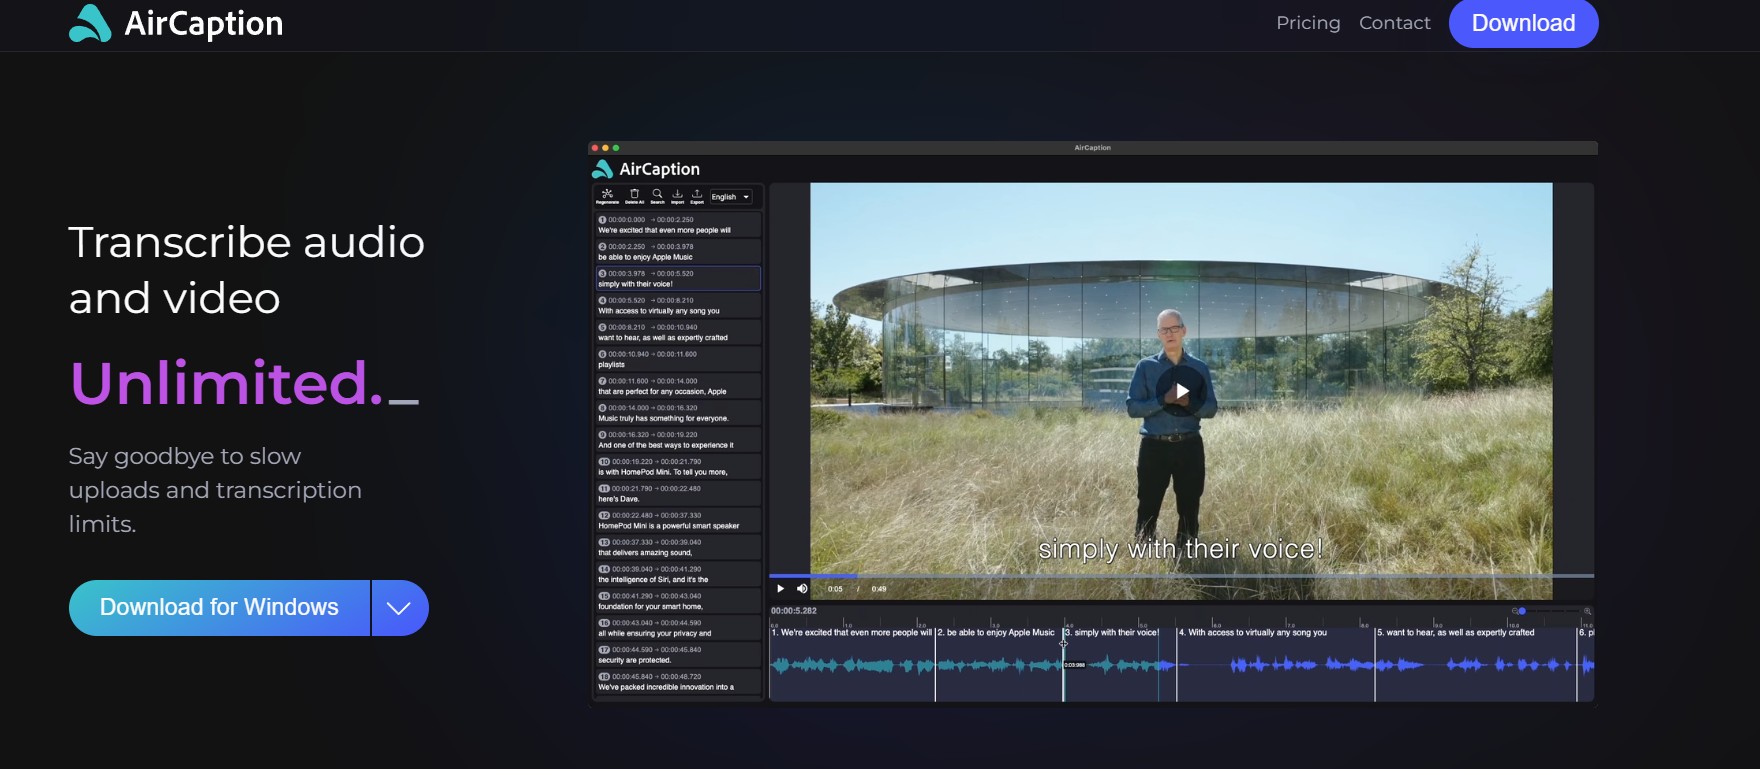Click timeline segment '4. With access to virtually any song you'
This screenshot has width=1760, height=769.
click(1276, 663)
